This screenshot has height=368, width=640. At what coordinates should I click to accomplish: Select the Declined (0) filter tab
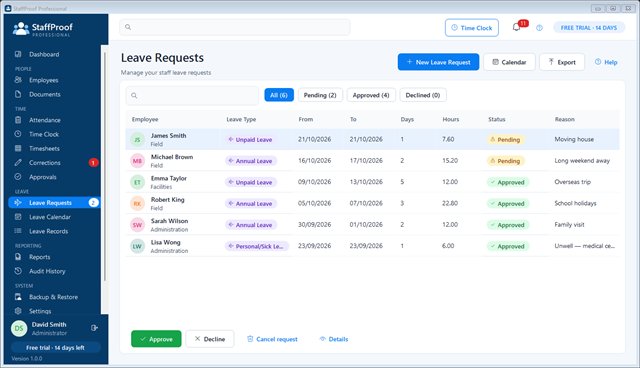423,95
